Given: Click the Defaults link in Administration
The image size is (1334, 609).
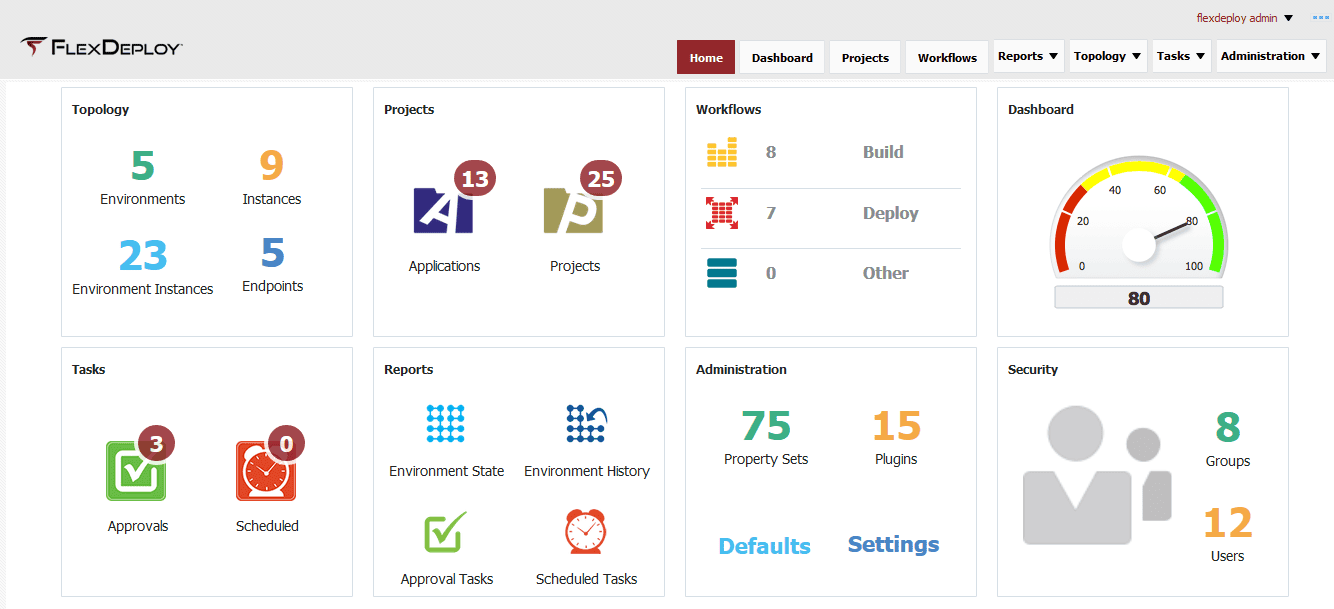Looking at the screenshot, I should [765, 546].
